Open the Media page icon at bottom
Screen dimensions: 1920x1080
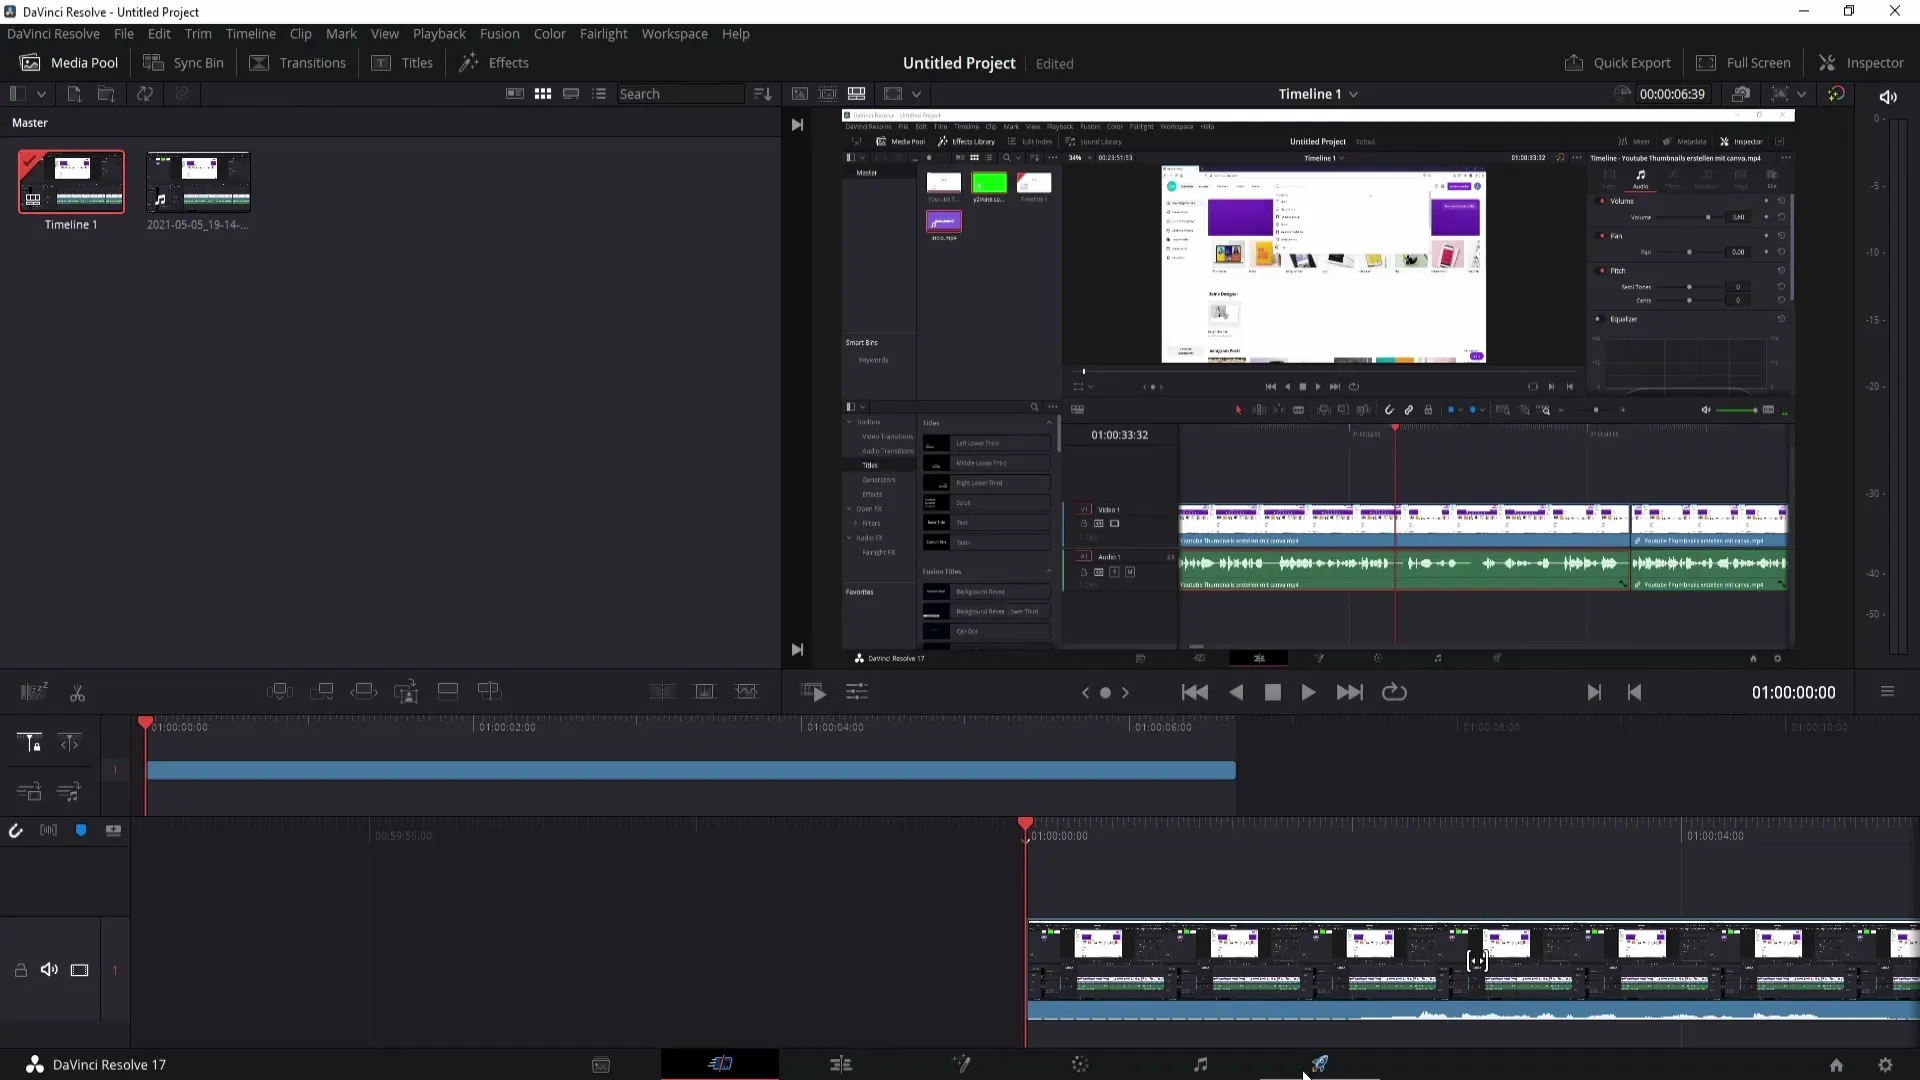pyautogui.click(x=601, y=1065)
